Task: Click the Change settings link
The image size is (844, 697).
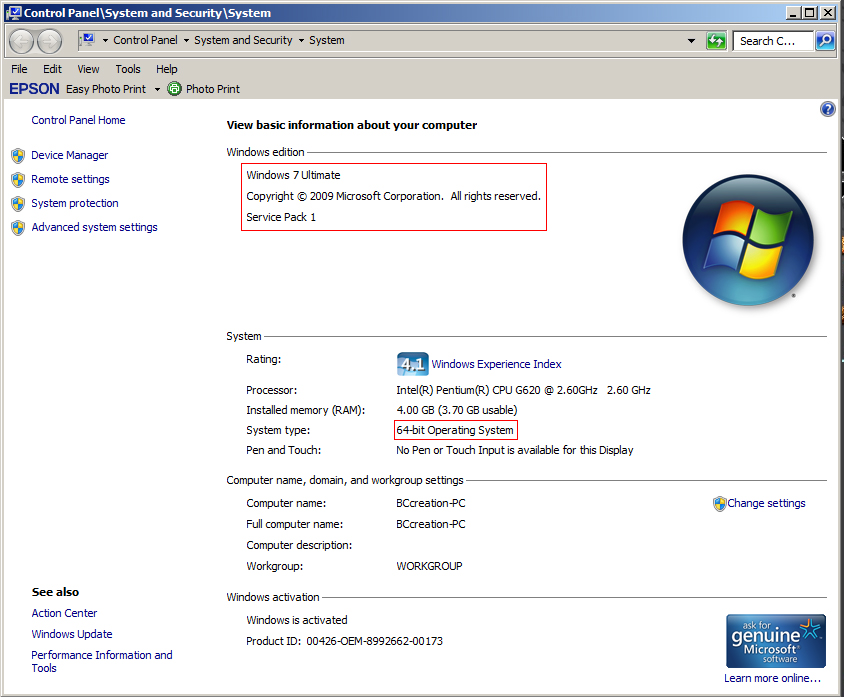Action: pos(766,503)
